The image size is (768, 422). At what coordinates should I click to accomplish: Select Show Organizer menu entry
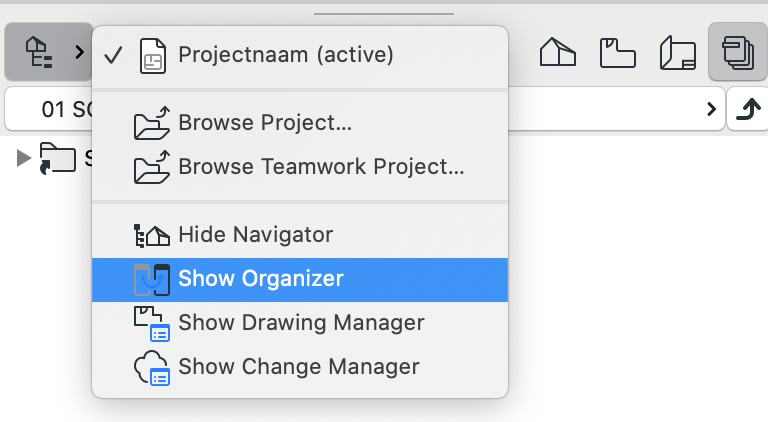point(300,280)
